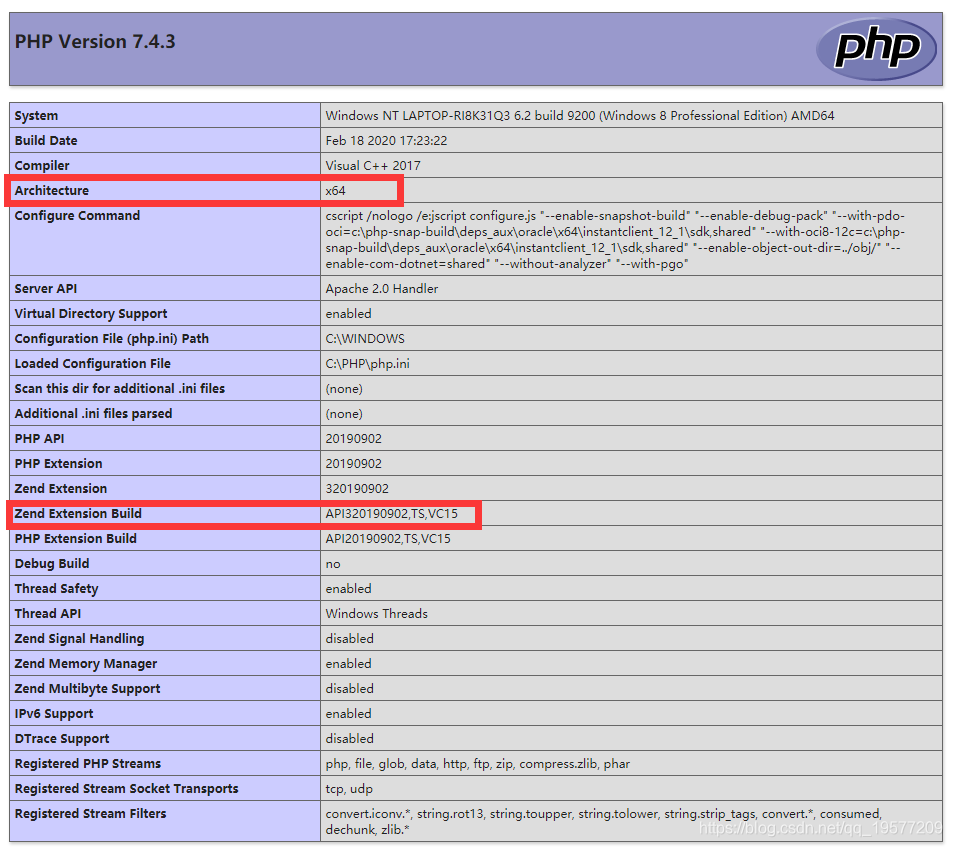This screenshot has height=847, width=953.
Task: Select the 'Feb 18 2020 17:23:22' value
Action: click(x=386, y=140)
